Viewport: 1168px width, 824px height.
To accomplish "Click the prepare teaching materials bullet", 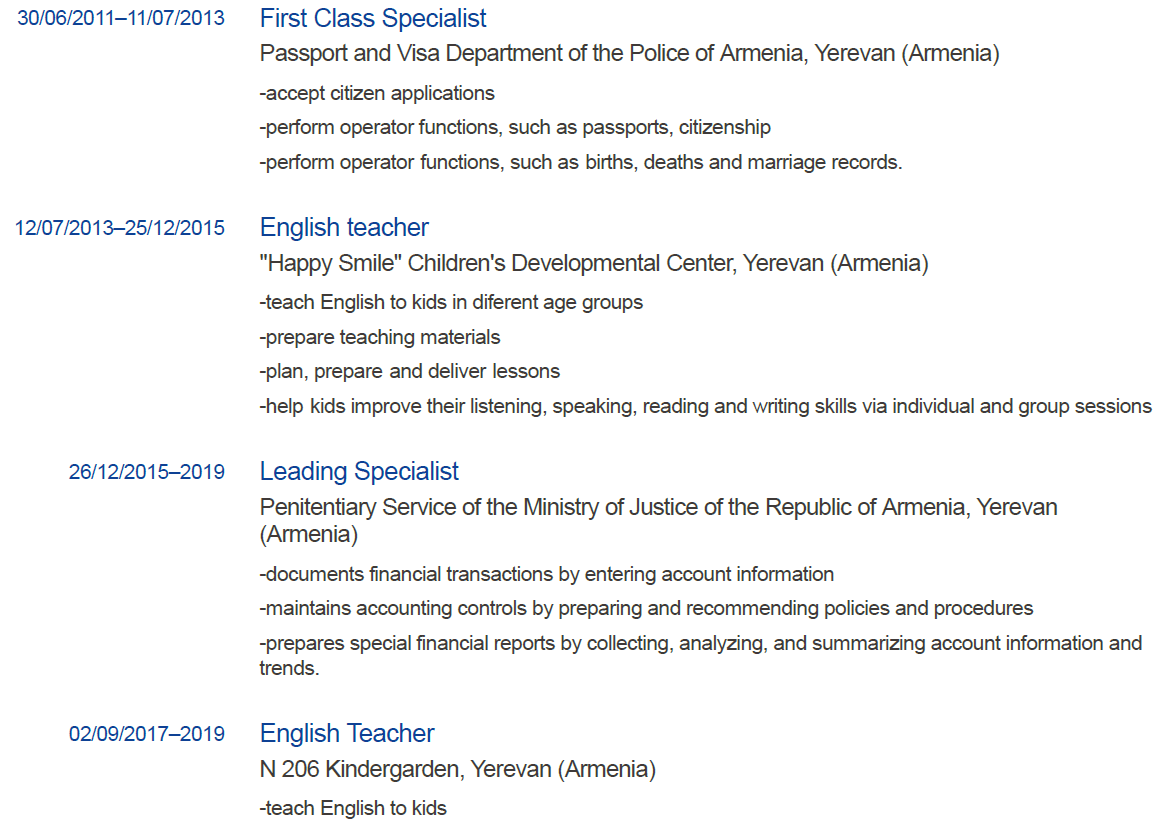I will click(x=379, y=337).
